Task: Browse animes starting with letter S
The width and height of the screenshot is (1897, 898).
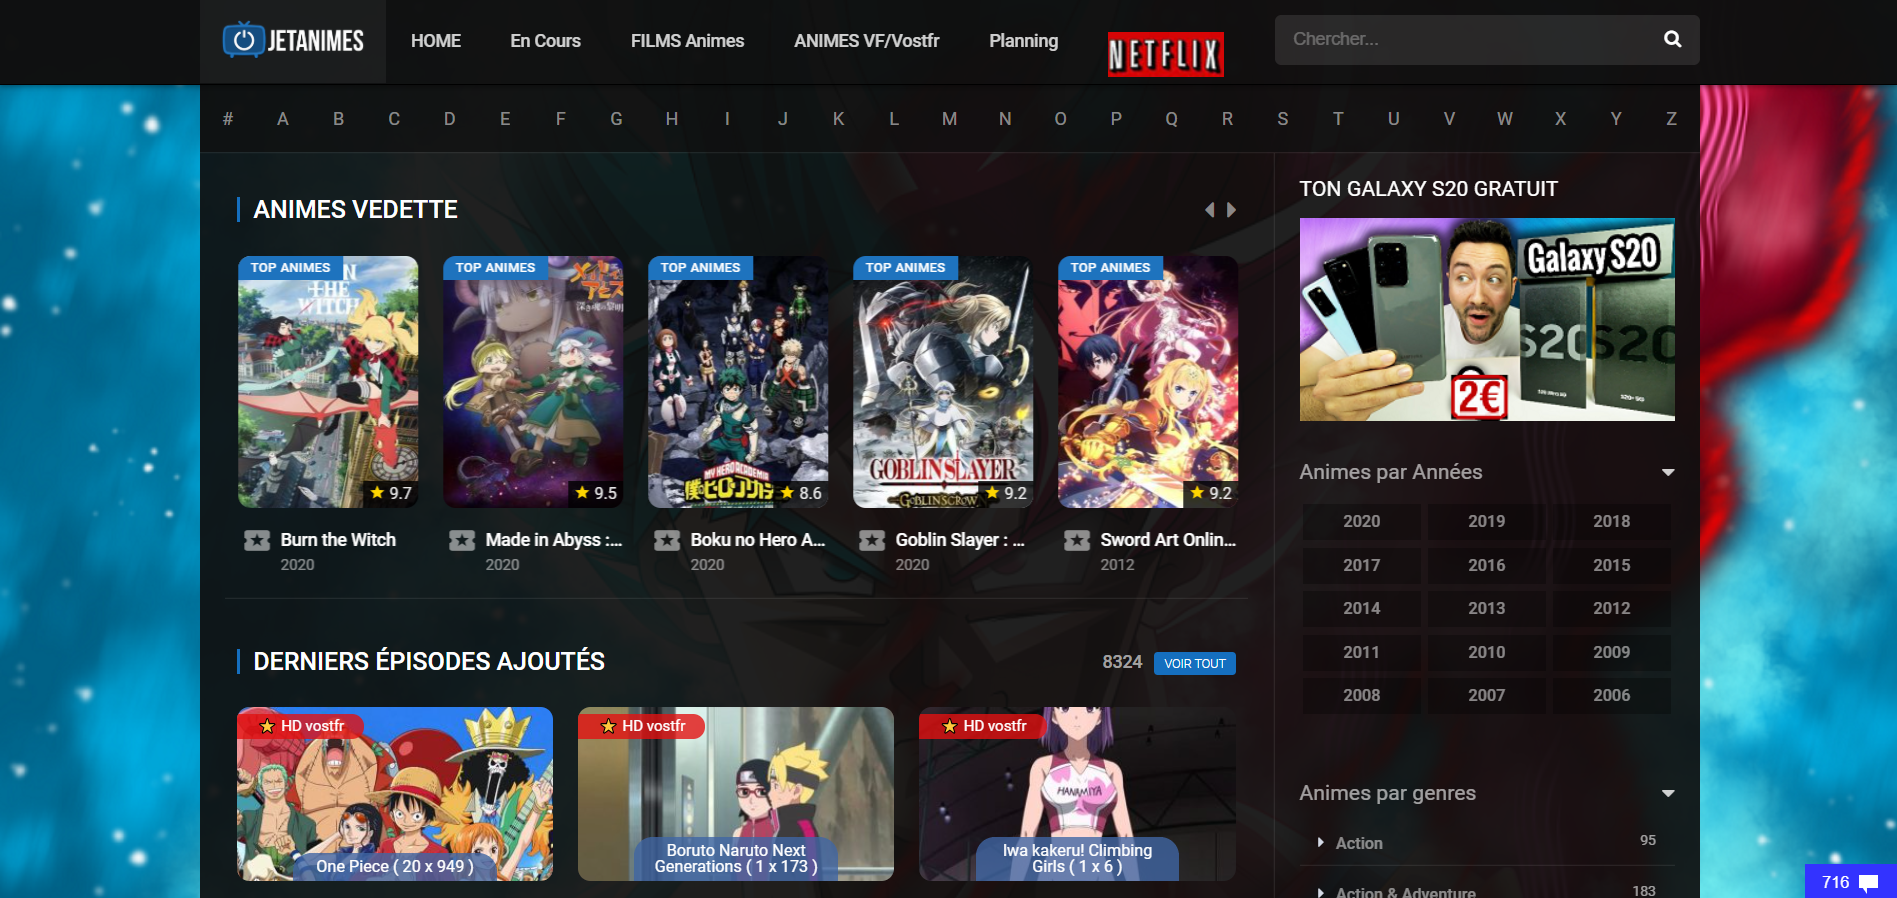Action: [1283, 119]
